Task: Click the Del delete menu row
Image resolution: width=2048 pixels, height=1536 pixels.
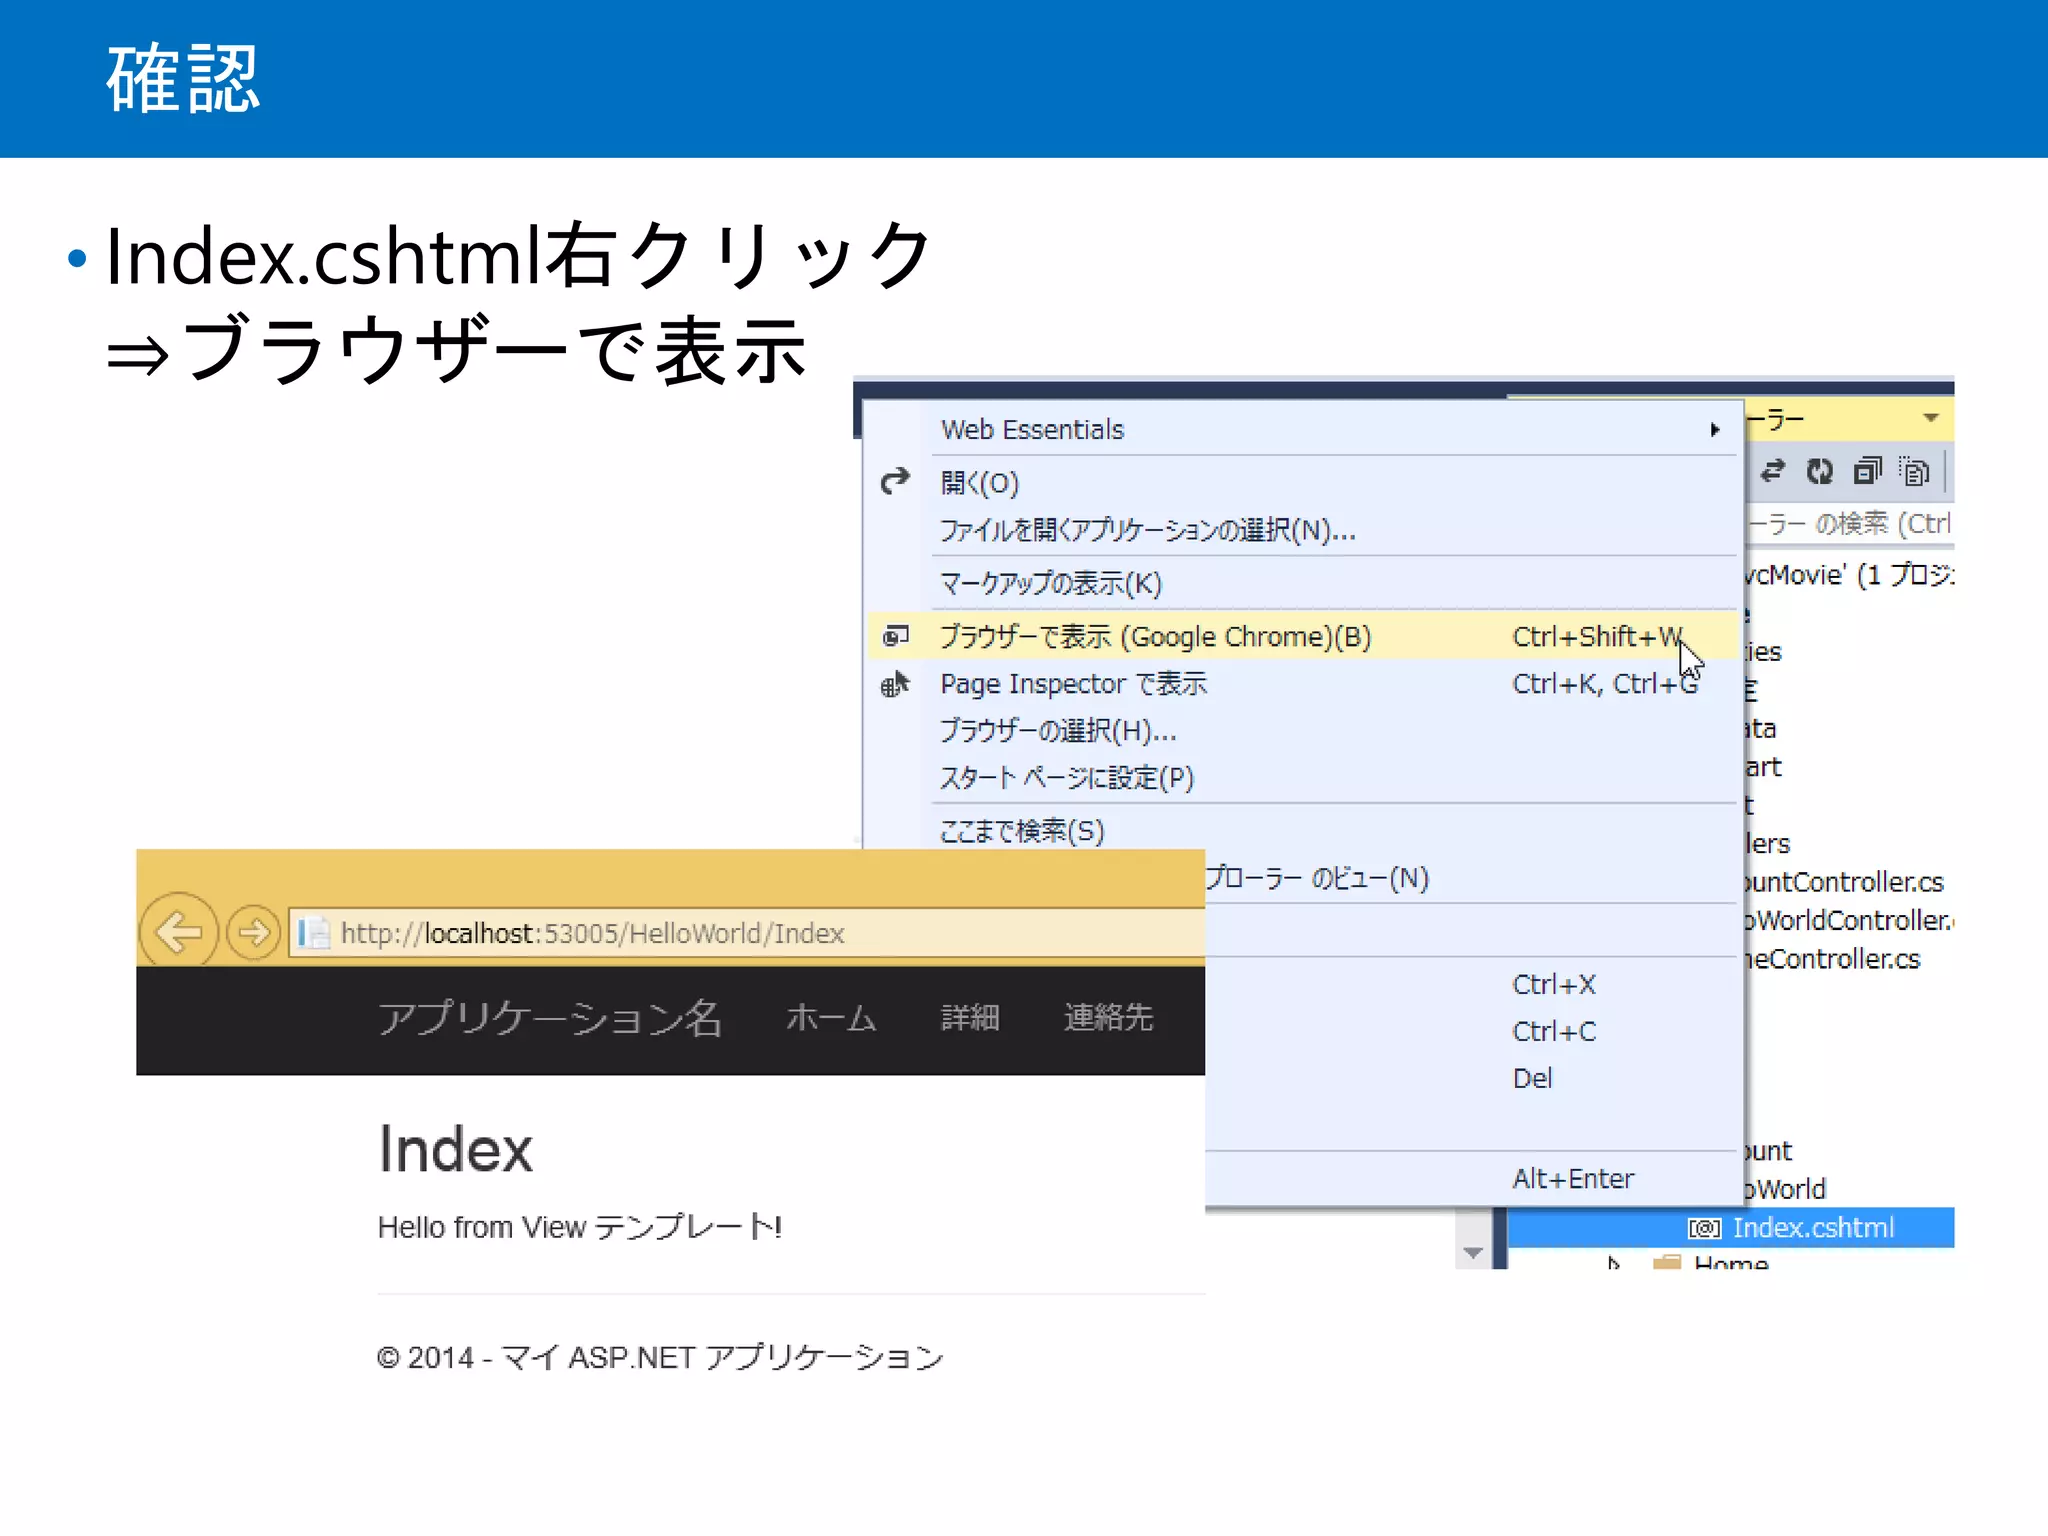Action: point(1472,1079)
